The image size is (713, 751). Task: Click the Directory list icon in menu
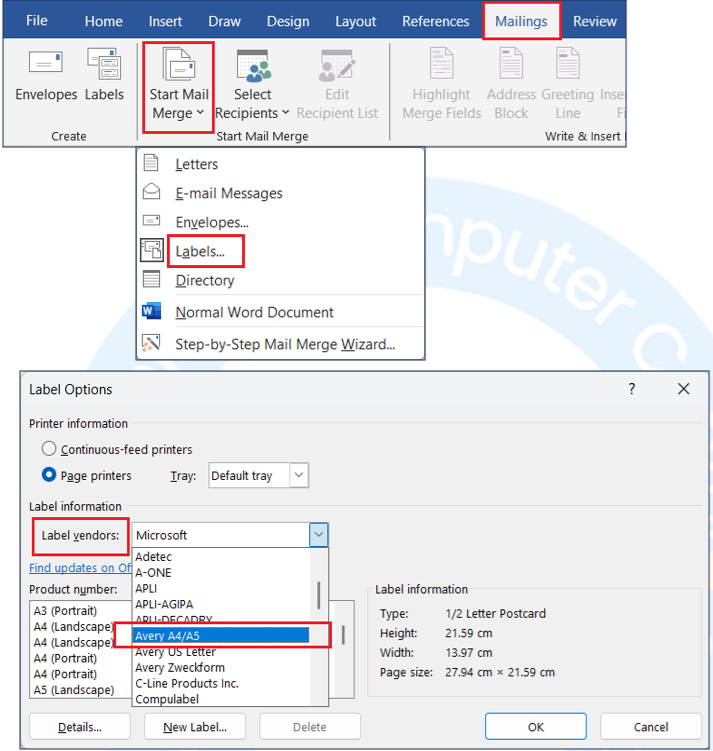[x=151, y=279]
